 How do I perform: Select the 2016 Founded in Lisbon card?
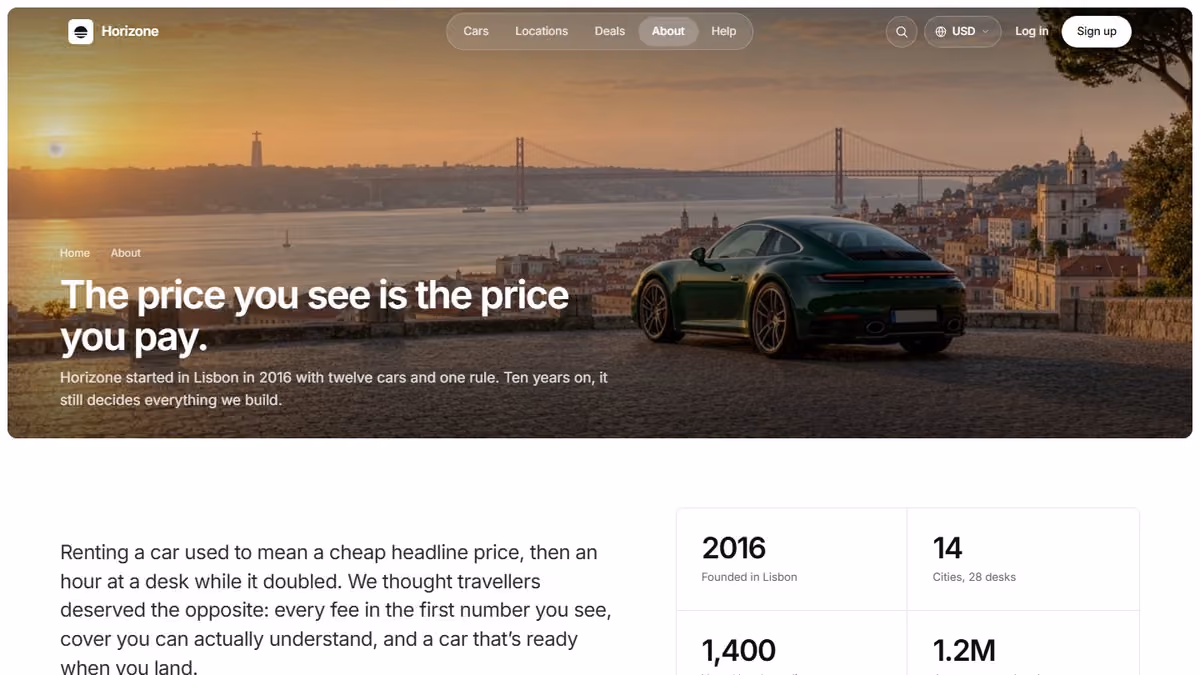pyautogui.click(x=792, y=560)
